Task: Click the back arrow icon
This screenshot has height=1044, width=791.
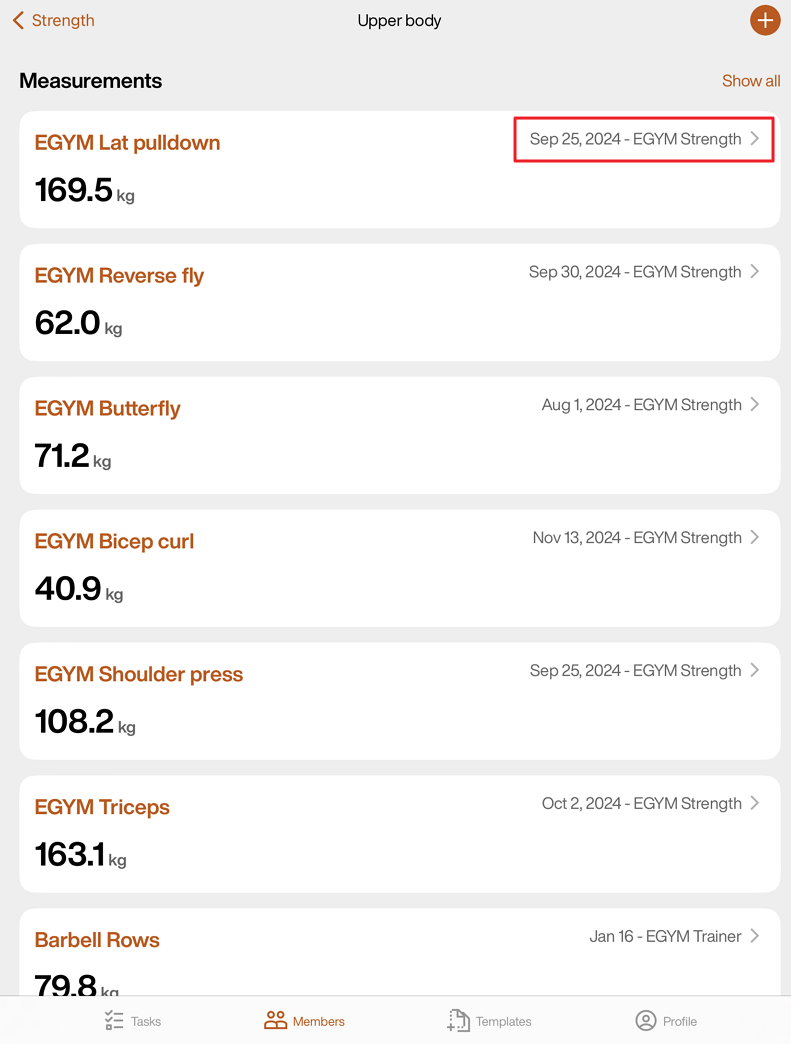Action: coord(18,20)
